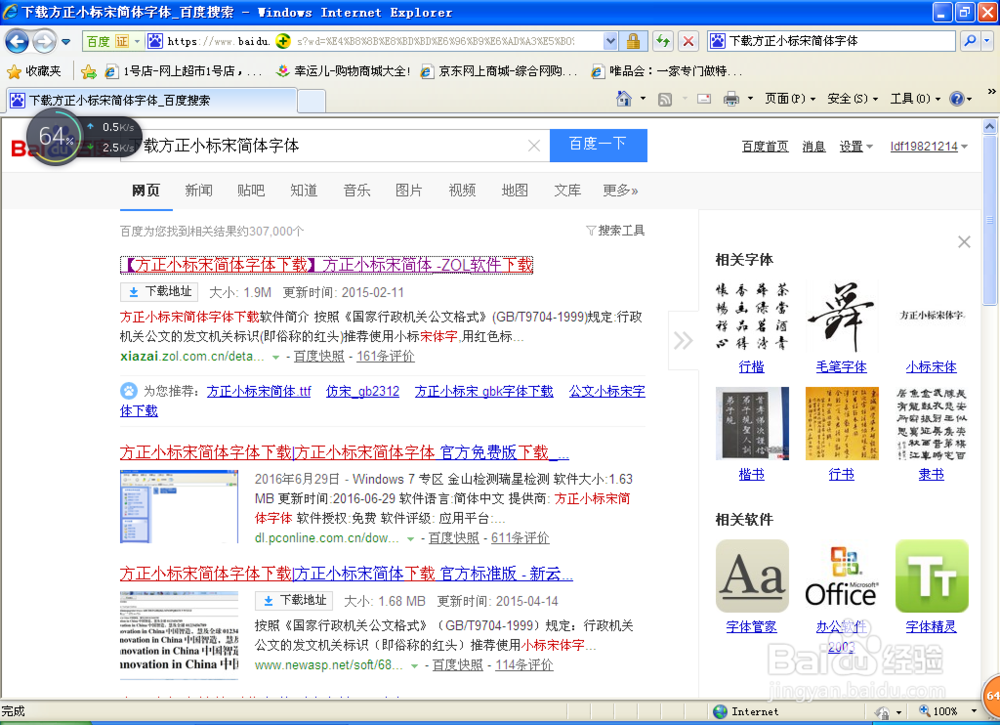Click the Home page icon

[x=624, y=98]
